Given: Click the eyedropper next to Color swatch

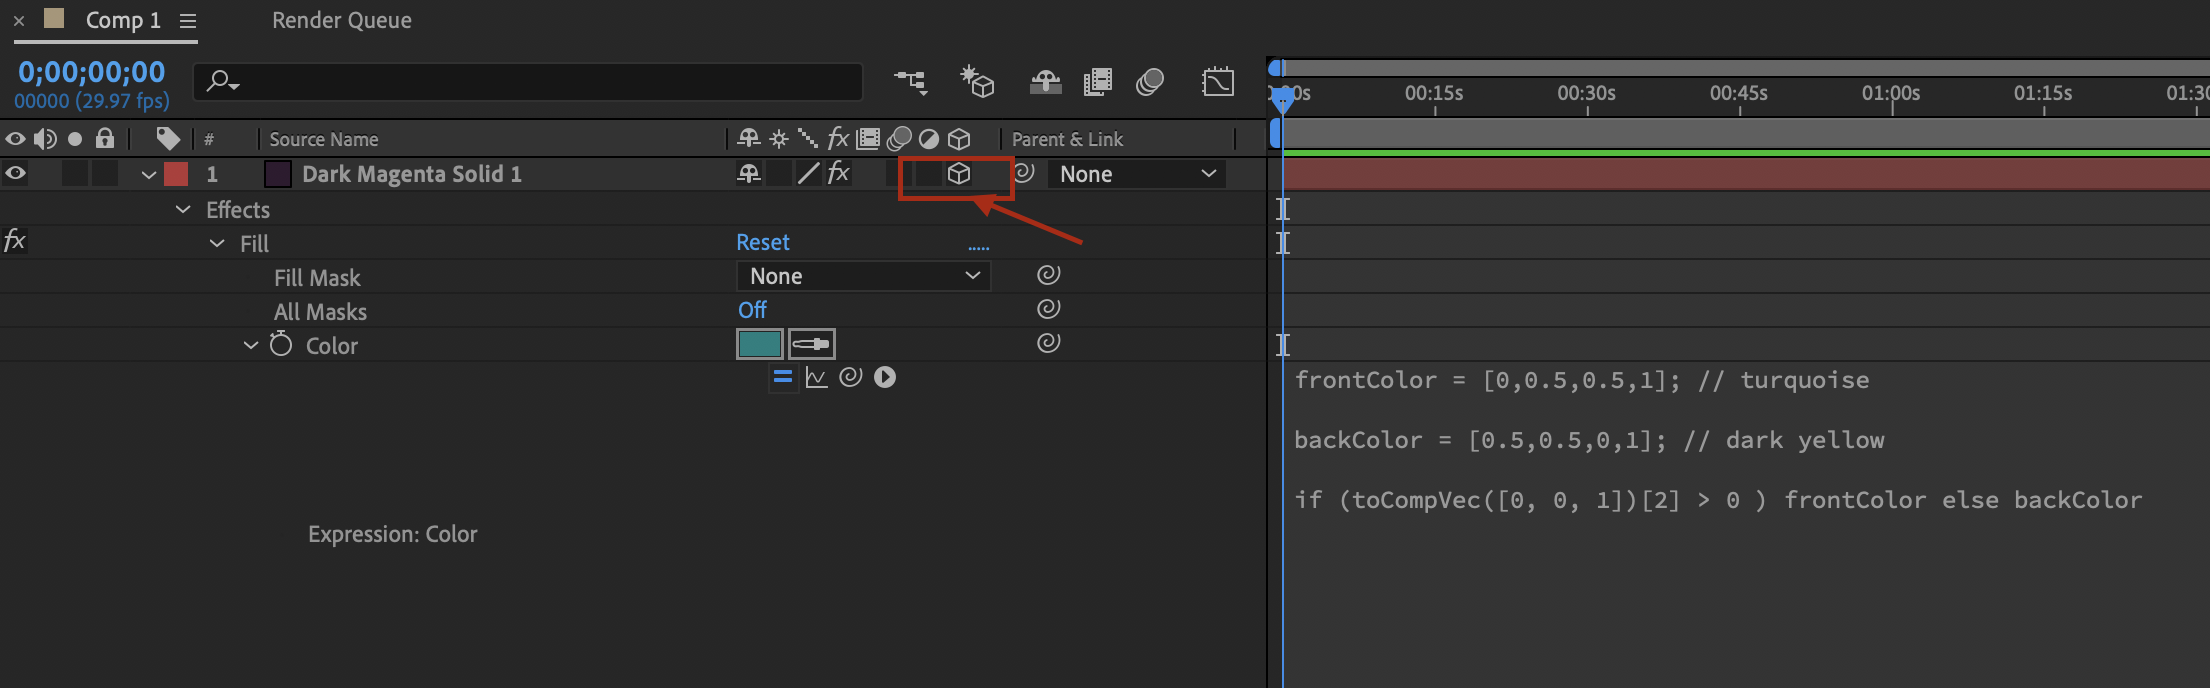Looking at the screenshot, I should (x=812, y=344).
